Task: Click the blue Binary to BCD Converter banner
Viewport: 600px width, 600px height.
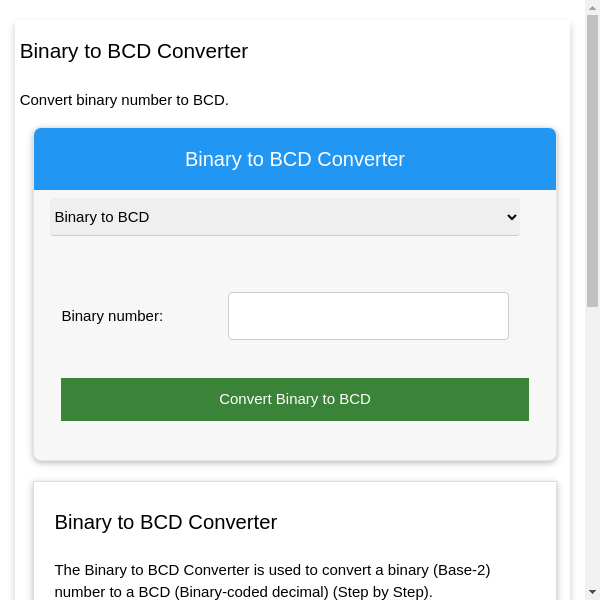Action: (295, 159)
